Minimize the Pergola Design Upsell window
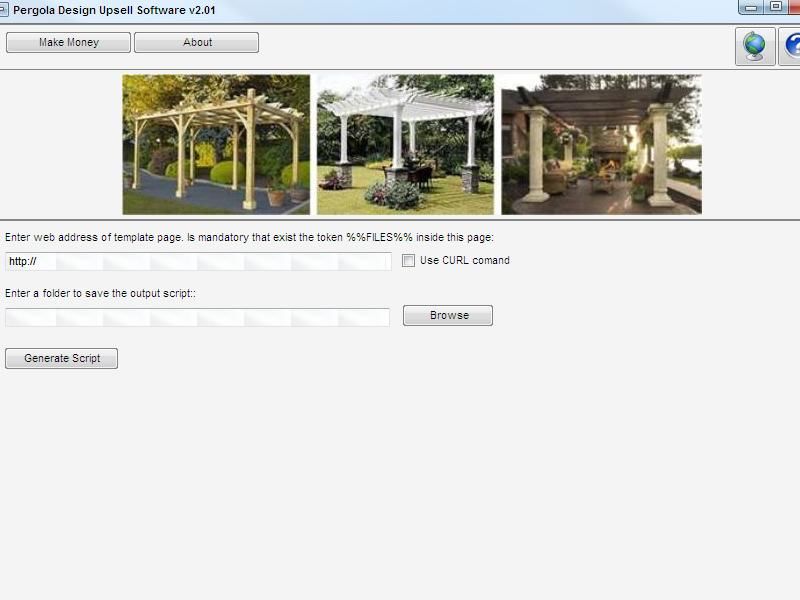 (751, 7)
